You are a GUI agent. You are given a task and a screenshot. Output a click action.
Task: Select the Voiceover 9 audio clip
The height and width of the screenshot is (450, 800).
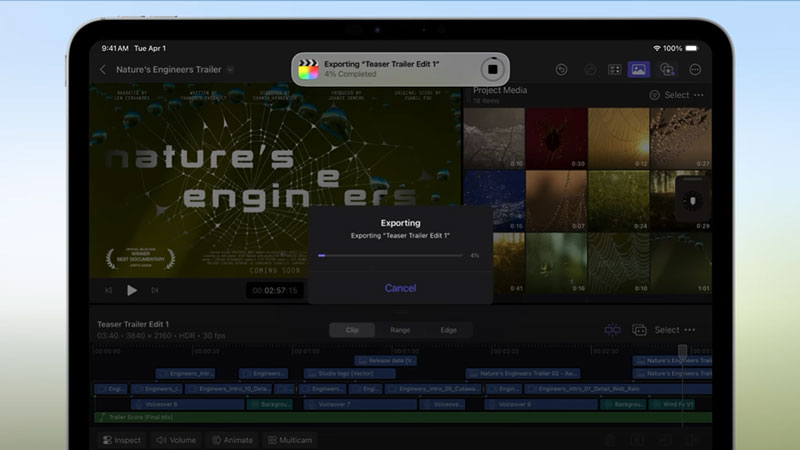point(541,404)
